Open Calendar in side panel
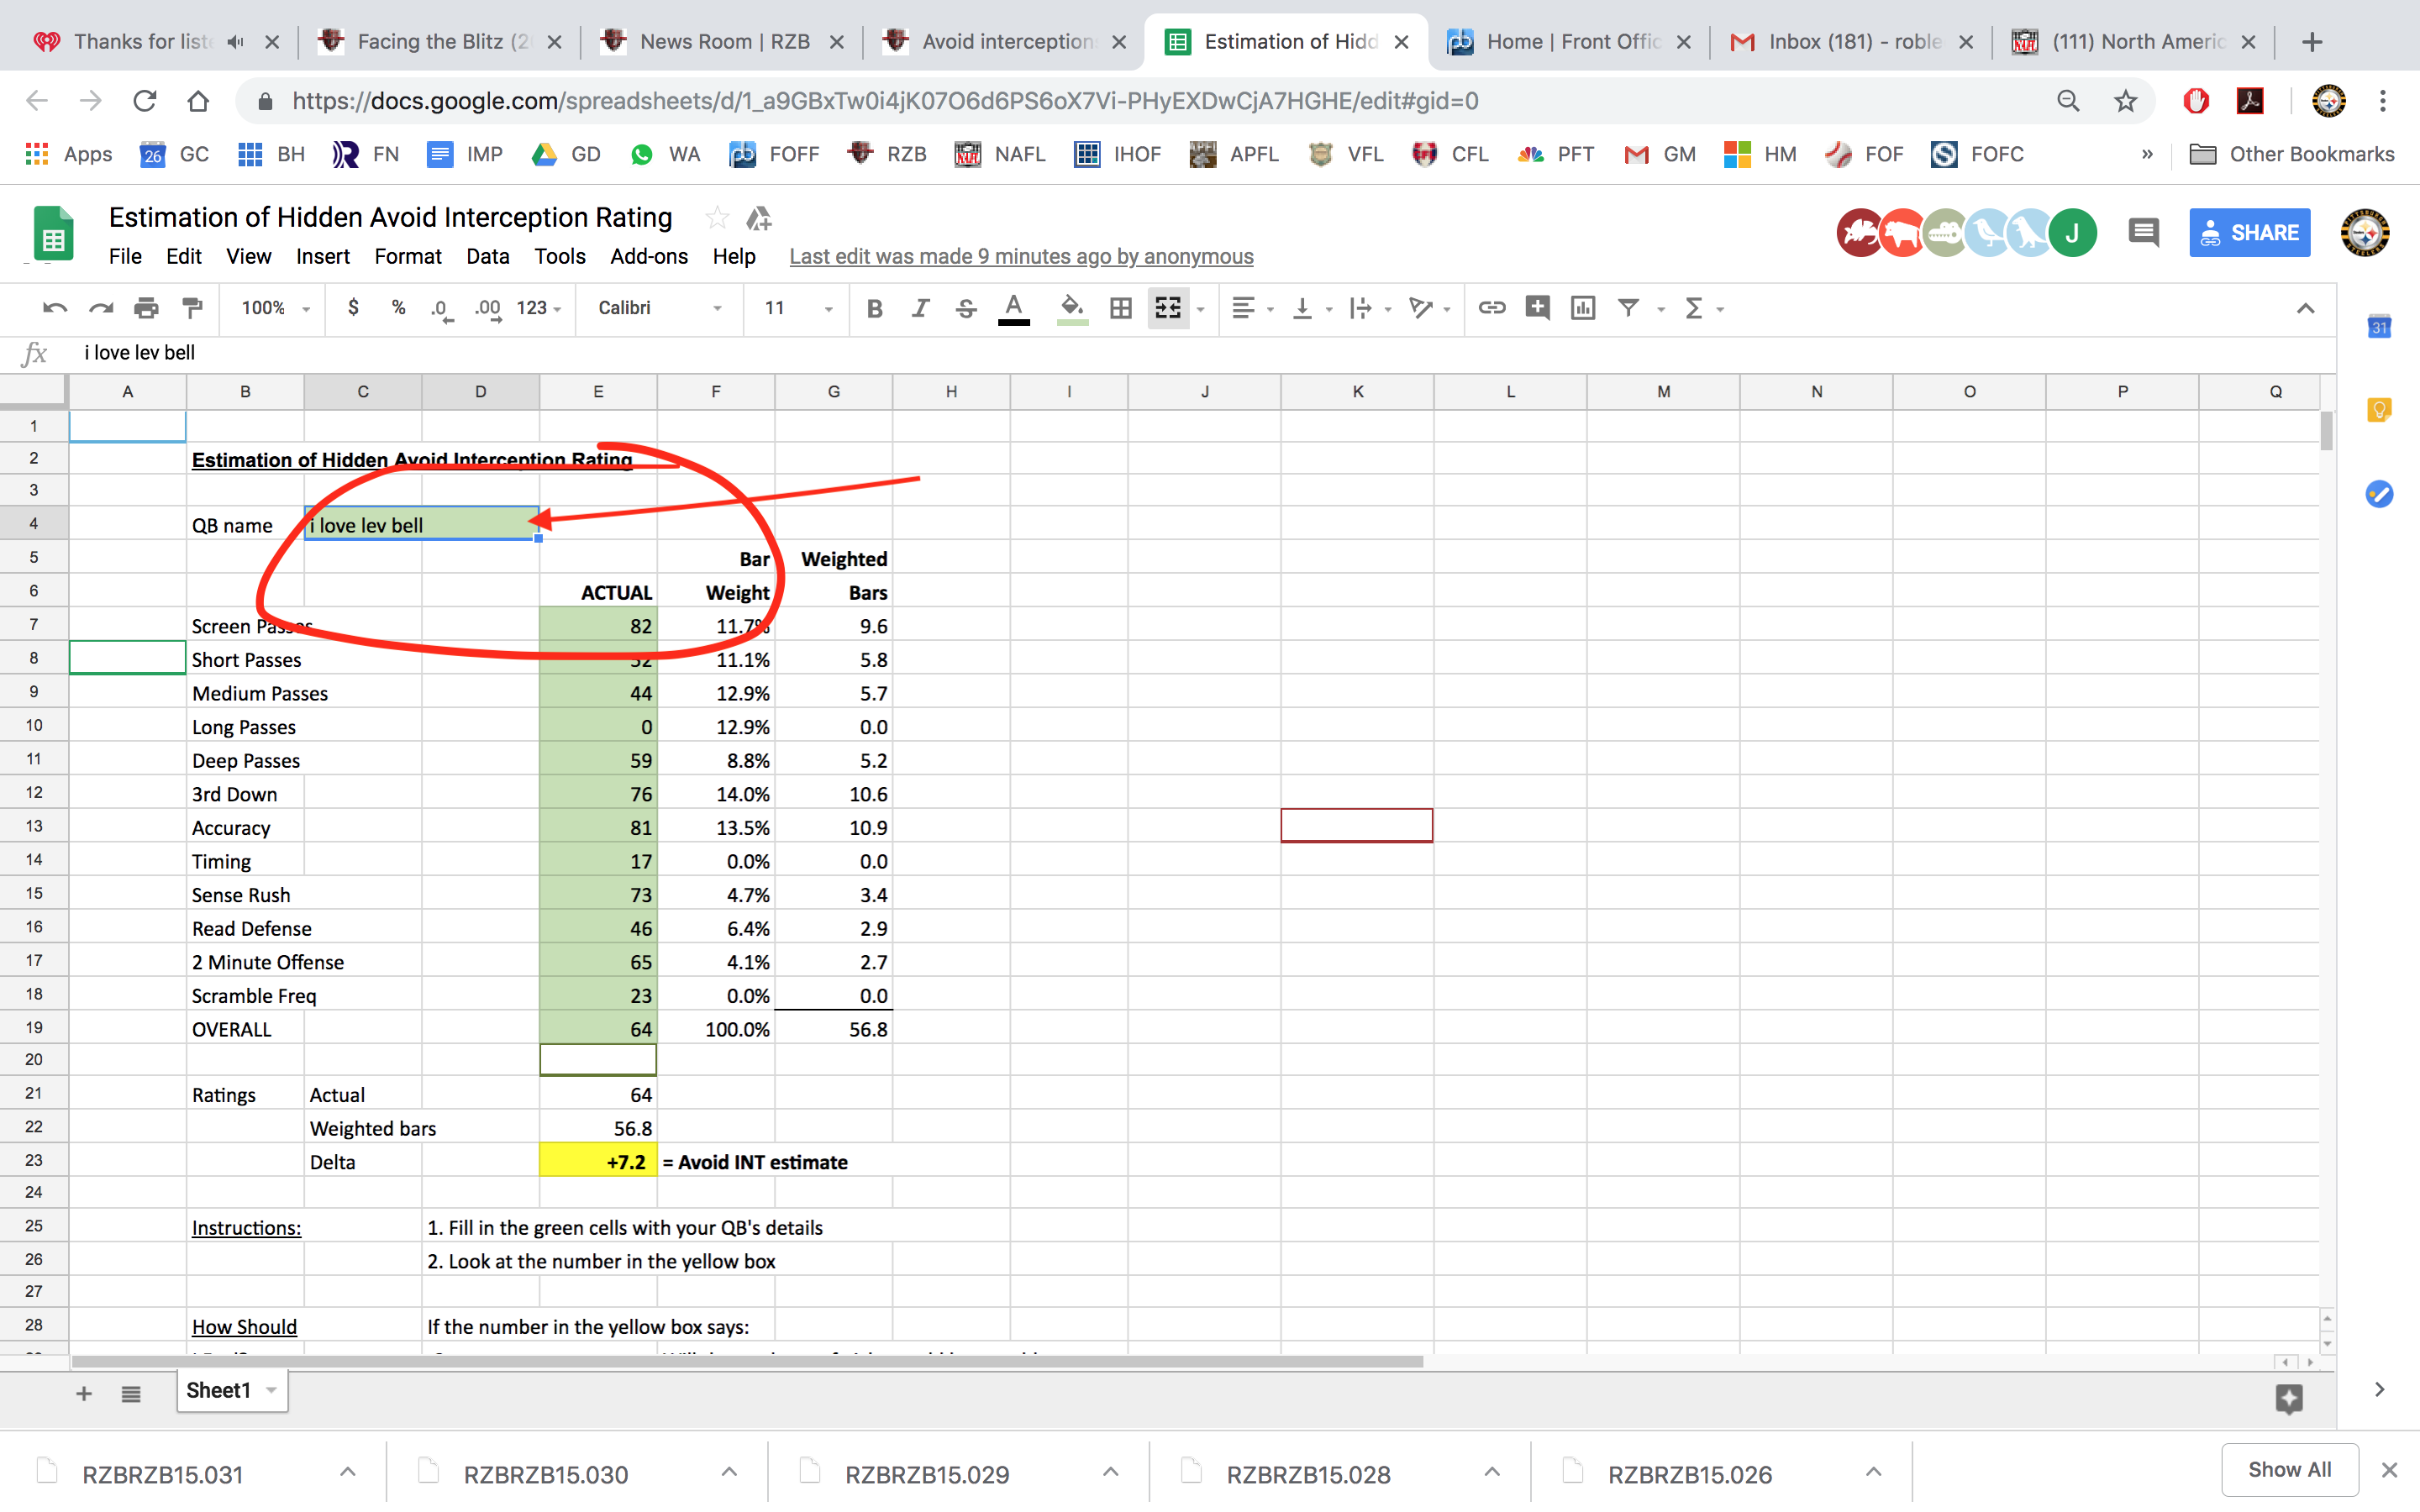The image size is (2420, 1512). point(2379,327)
